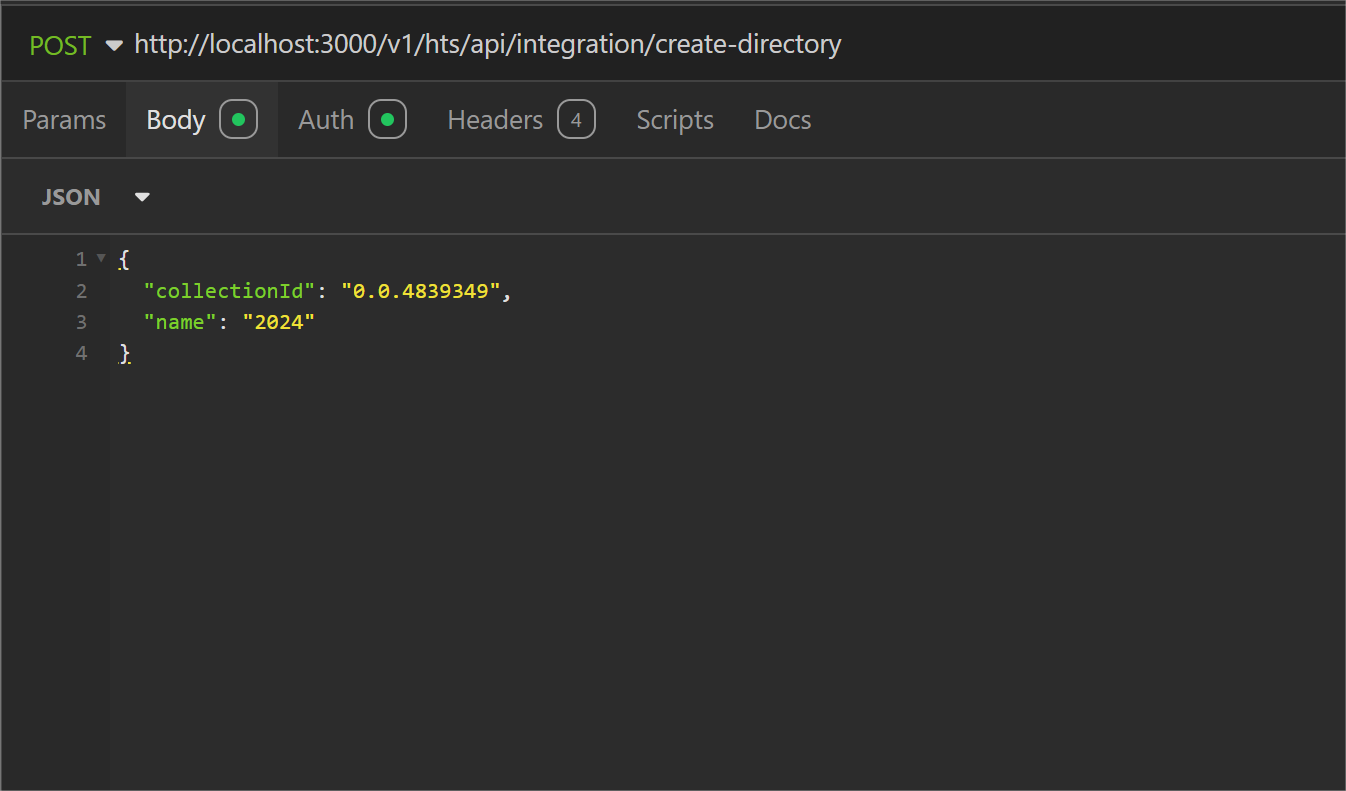The image size is (1346, 791).
Task: Click the Body tab
Action: (x=175, y=119)
